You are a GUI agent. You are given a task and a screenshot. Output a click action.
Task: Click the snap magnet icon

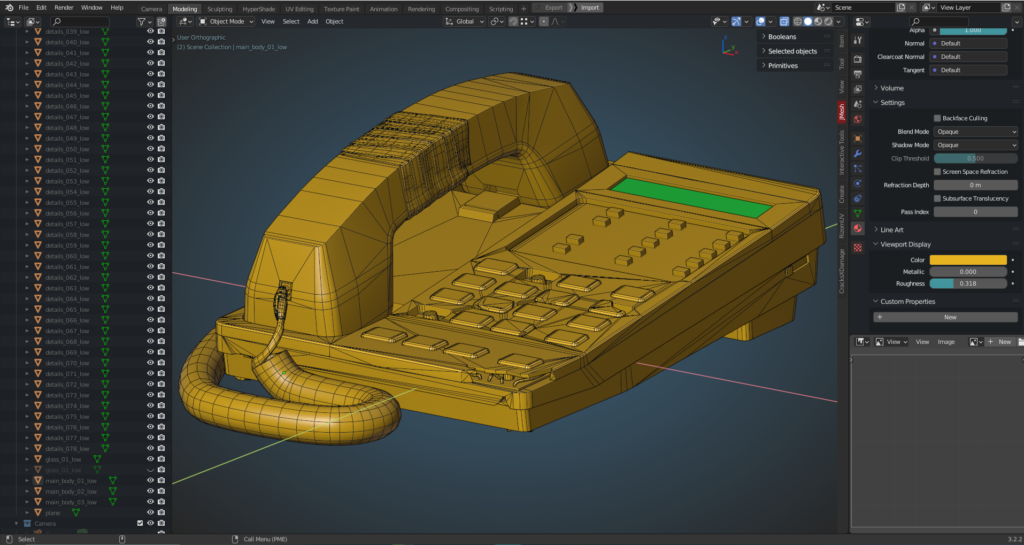click(x=513, y=22)
